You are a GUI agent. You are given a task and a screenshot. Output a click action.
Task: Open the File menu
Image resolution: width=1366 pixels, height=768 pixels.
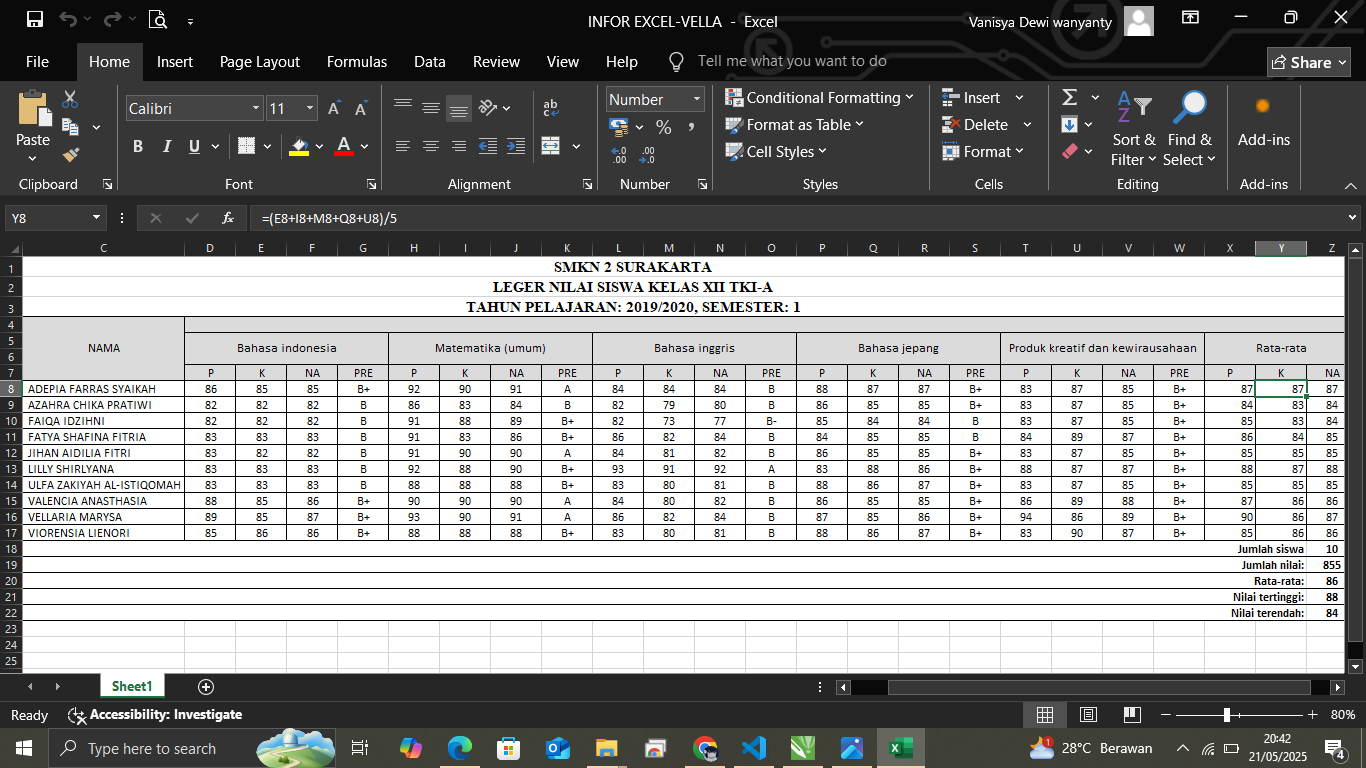tap(37, 62)
